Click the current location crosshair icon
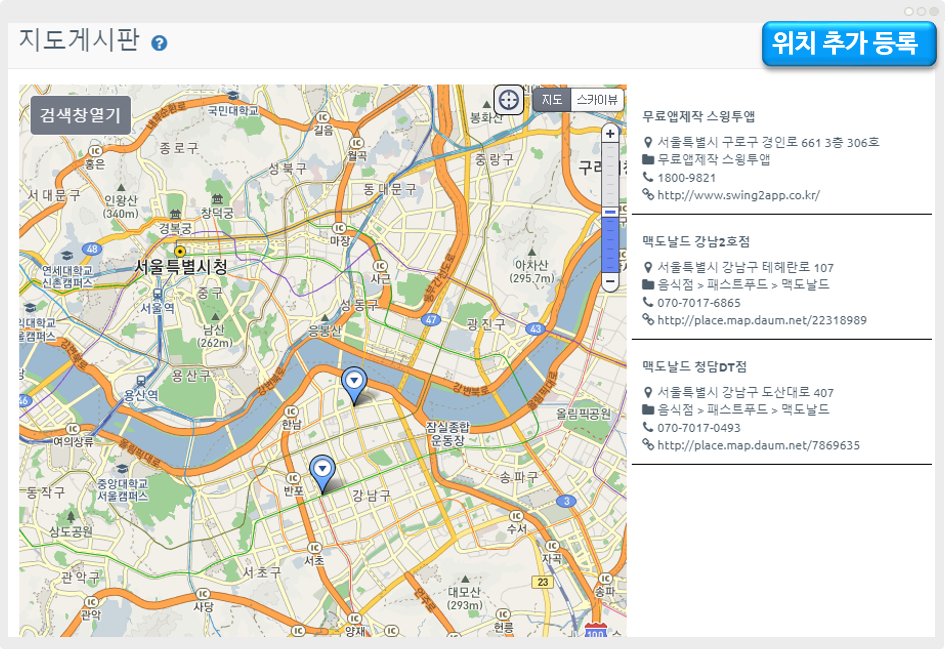 coord(508,99)
